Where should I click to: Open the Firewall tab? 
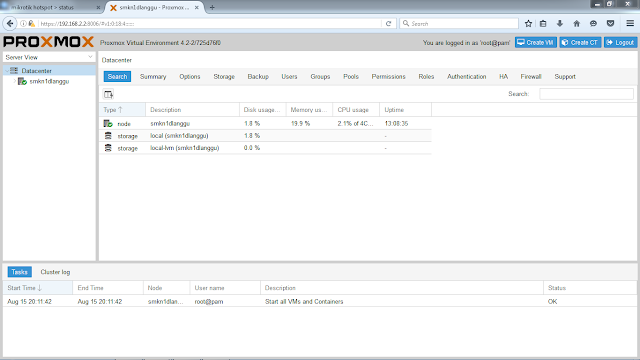[x=531, y=76]
